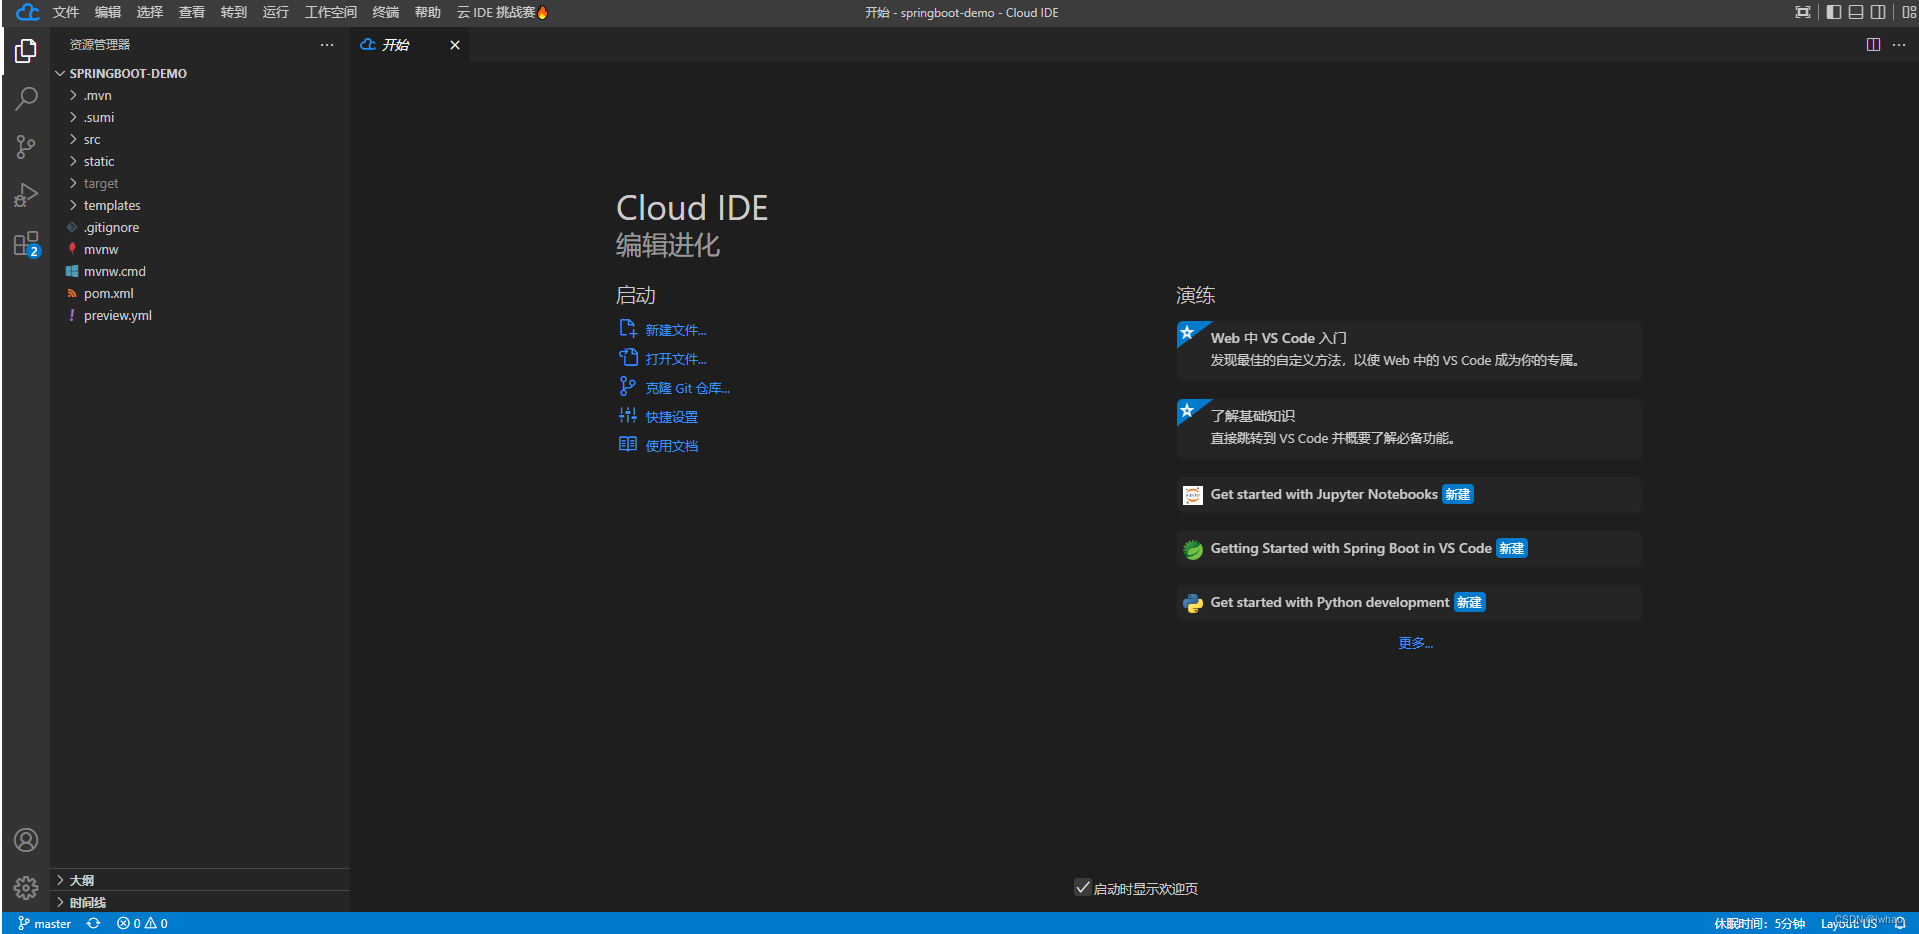1919x934 pixels.
Task: Open the Explorer view in activity bar
Action: click(26, 50)
